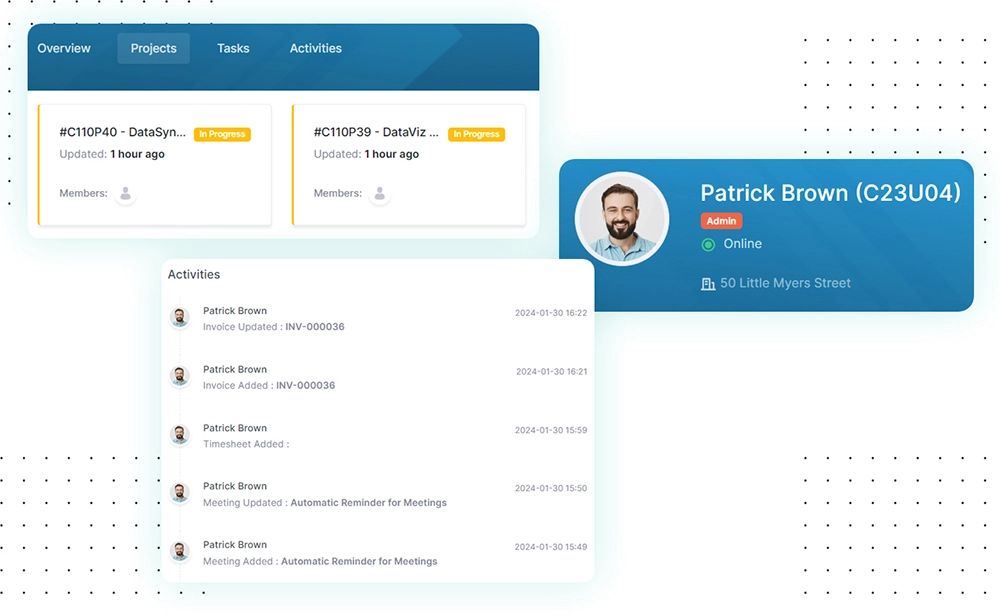Open project #C110P40 - DataSyn title
The image size is (1000, 614).
(122, 133)
